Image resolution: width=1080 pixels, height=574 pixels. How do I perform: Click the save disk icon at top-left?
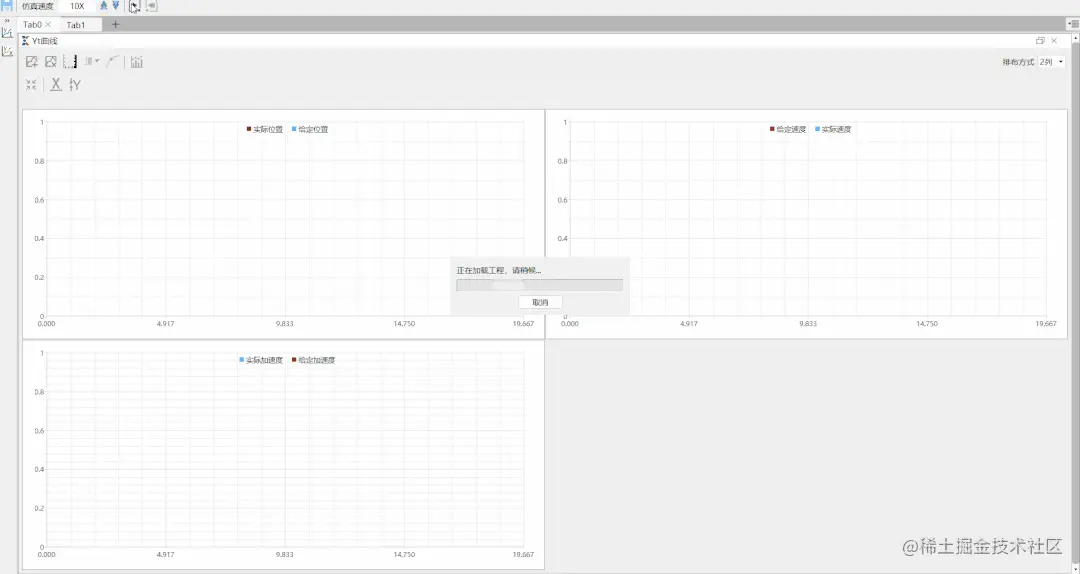pyautogui.click(x=6, y=6)
